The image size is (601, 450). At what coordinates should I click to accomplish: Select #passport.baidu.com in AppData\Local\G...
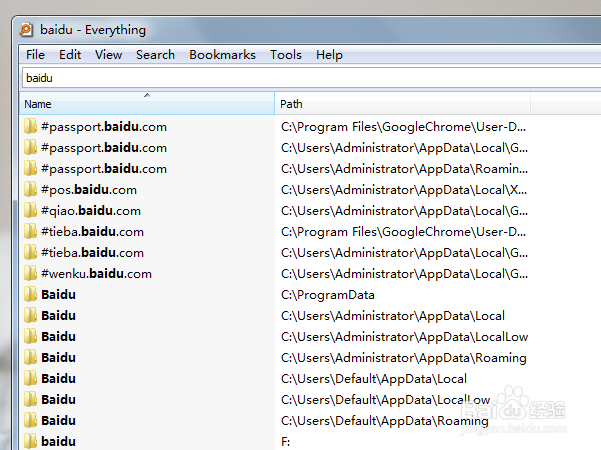coord(104,148)
